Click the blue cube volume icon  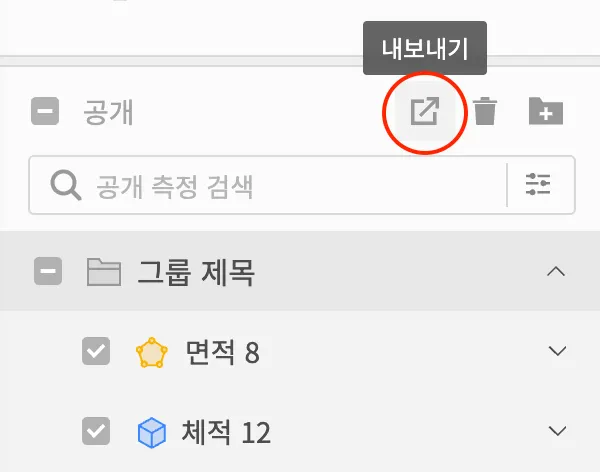click(152, 433)
